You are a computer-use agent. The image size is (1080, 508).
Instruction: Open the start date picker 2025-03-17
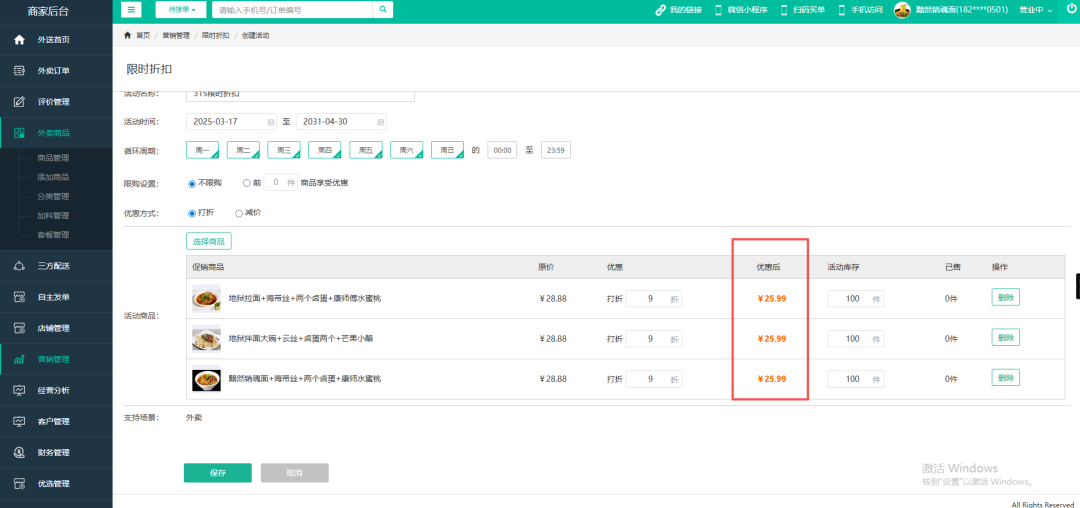(231, 121)
